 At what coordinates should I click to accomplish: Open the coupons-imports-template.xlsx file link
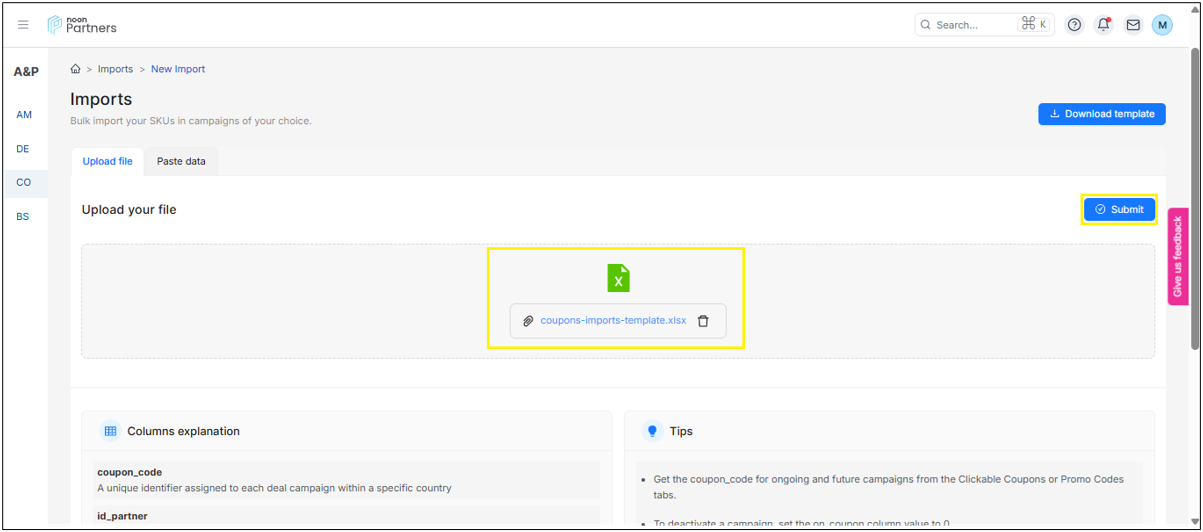click(x=613, y=321)
